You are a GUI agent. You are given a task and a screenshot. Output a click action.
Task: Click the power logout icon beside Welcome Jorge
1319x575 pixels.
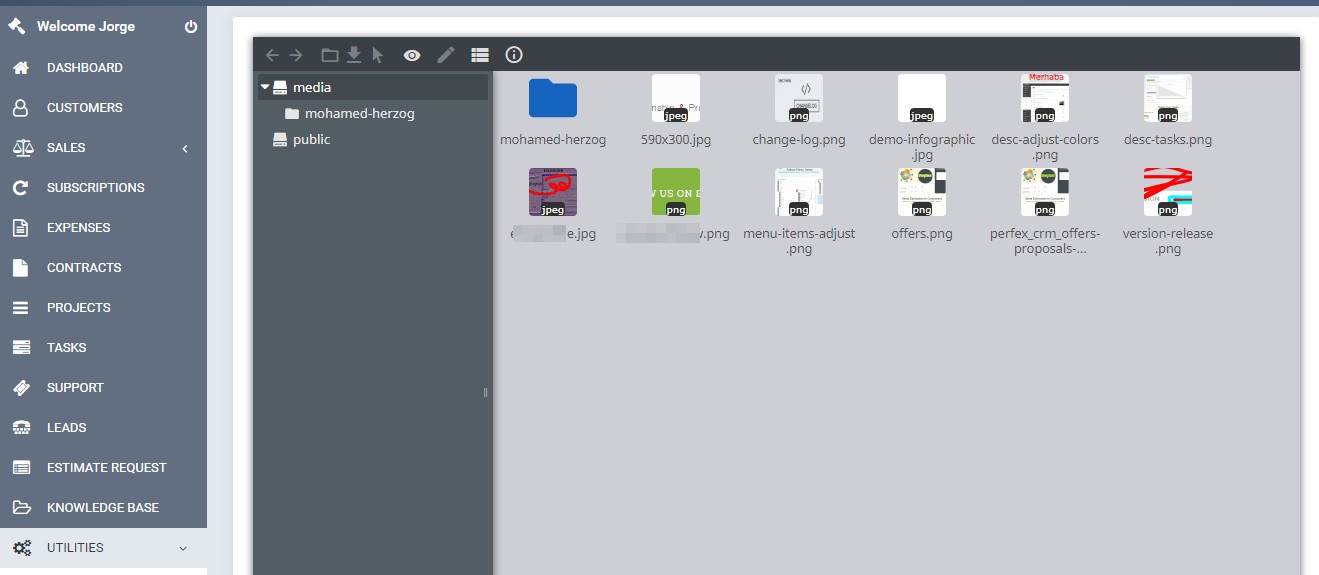tap(191, 27)
